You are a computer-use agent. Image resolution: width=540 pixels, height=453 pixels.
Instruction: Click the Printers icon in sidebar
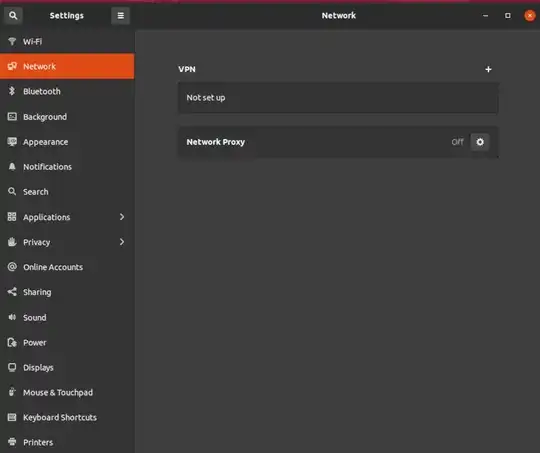[12, 442]
